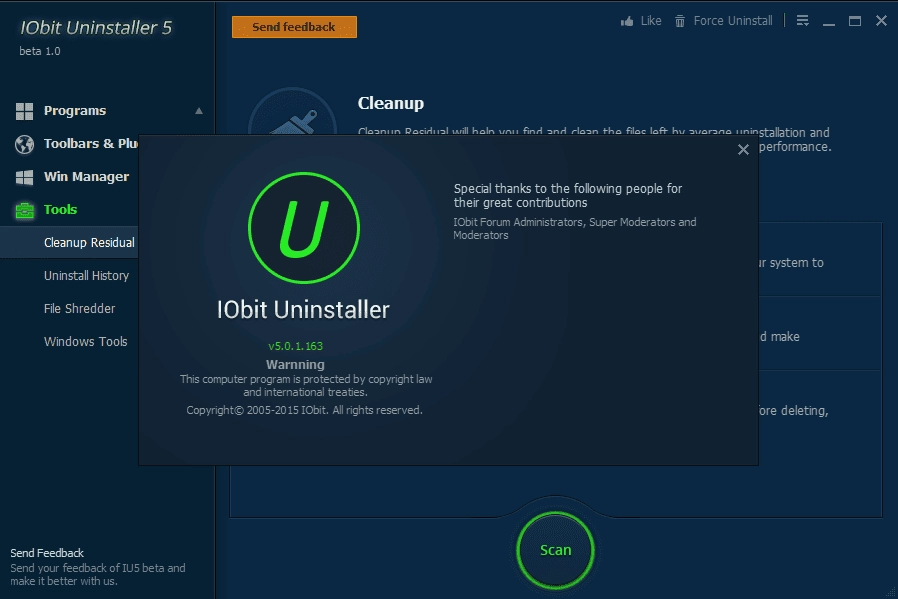The height and width of the screenshot is (599, 898).
Task: Click the Copyright 2005-2015 IObit line
Action: coord(304,410)
